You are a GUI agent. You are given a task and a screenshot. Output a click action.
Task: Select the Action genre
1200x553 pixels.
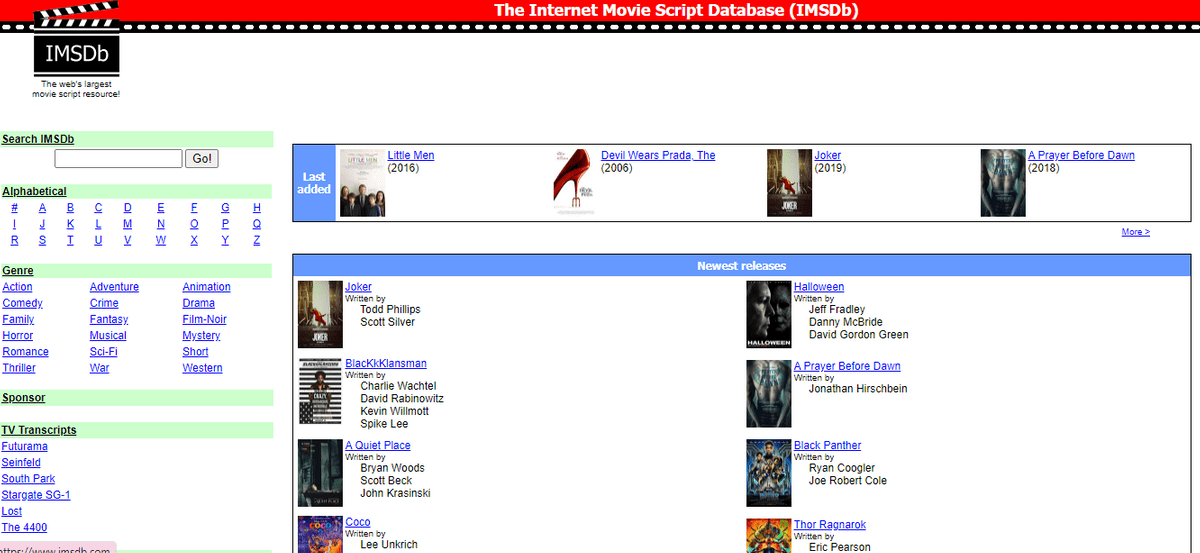click(17, 287)
